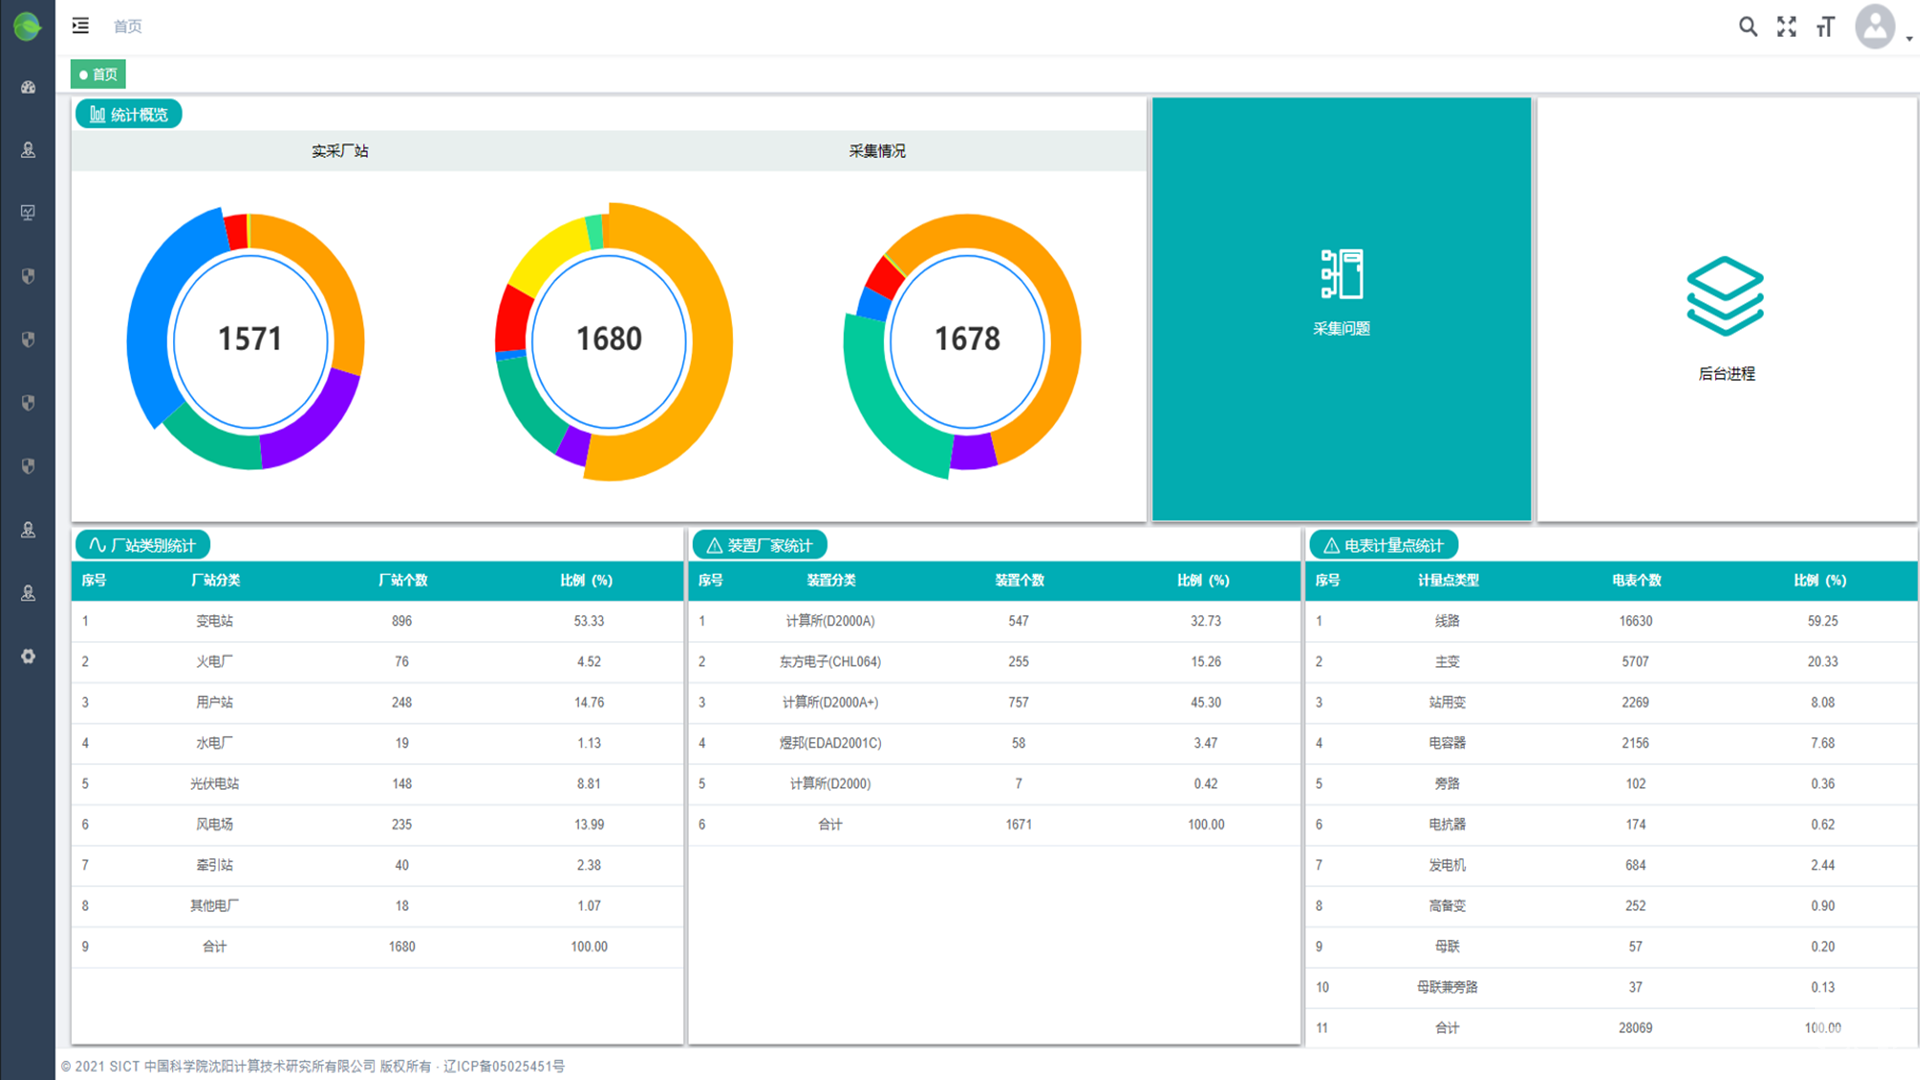Open the user avatar dropdown menu

1875,27
